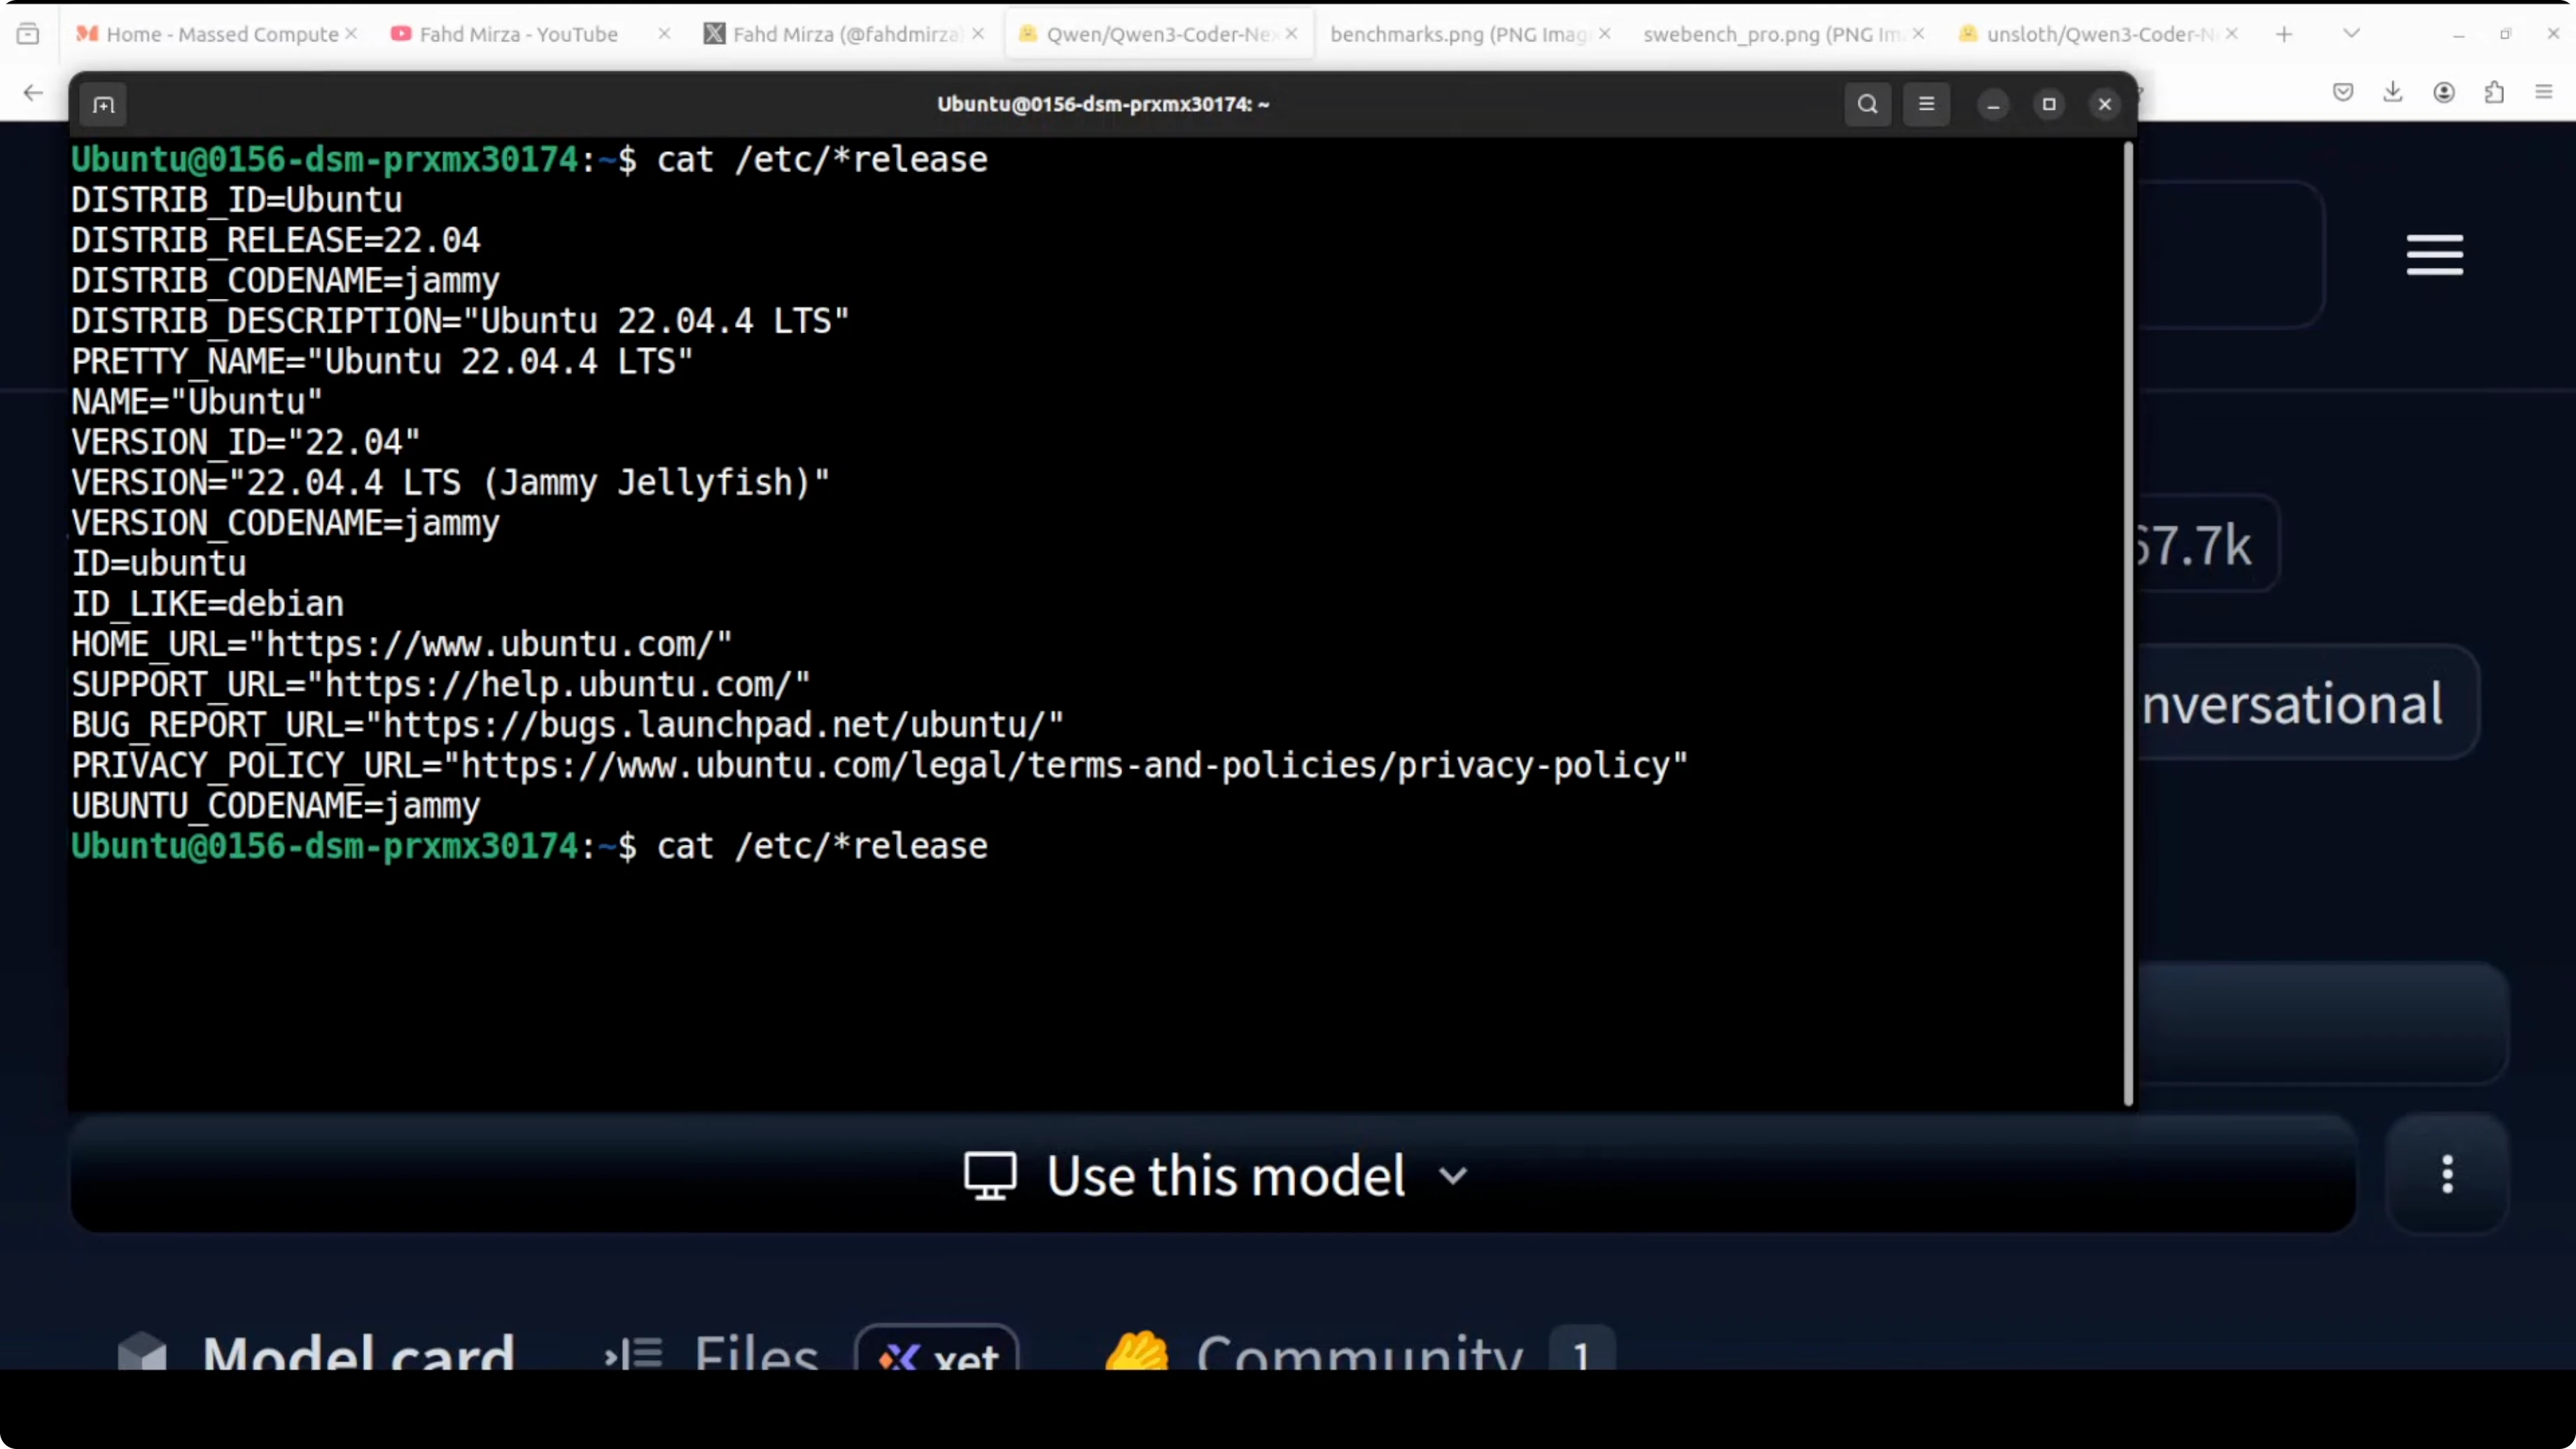Image resolution: width=2576 pixels, height=1449 pixels.
Task: Expand the list all tabs chevron
Action: click(x=2351, y=34)
